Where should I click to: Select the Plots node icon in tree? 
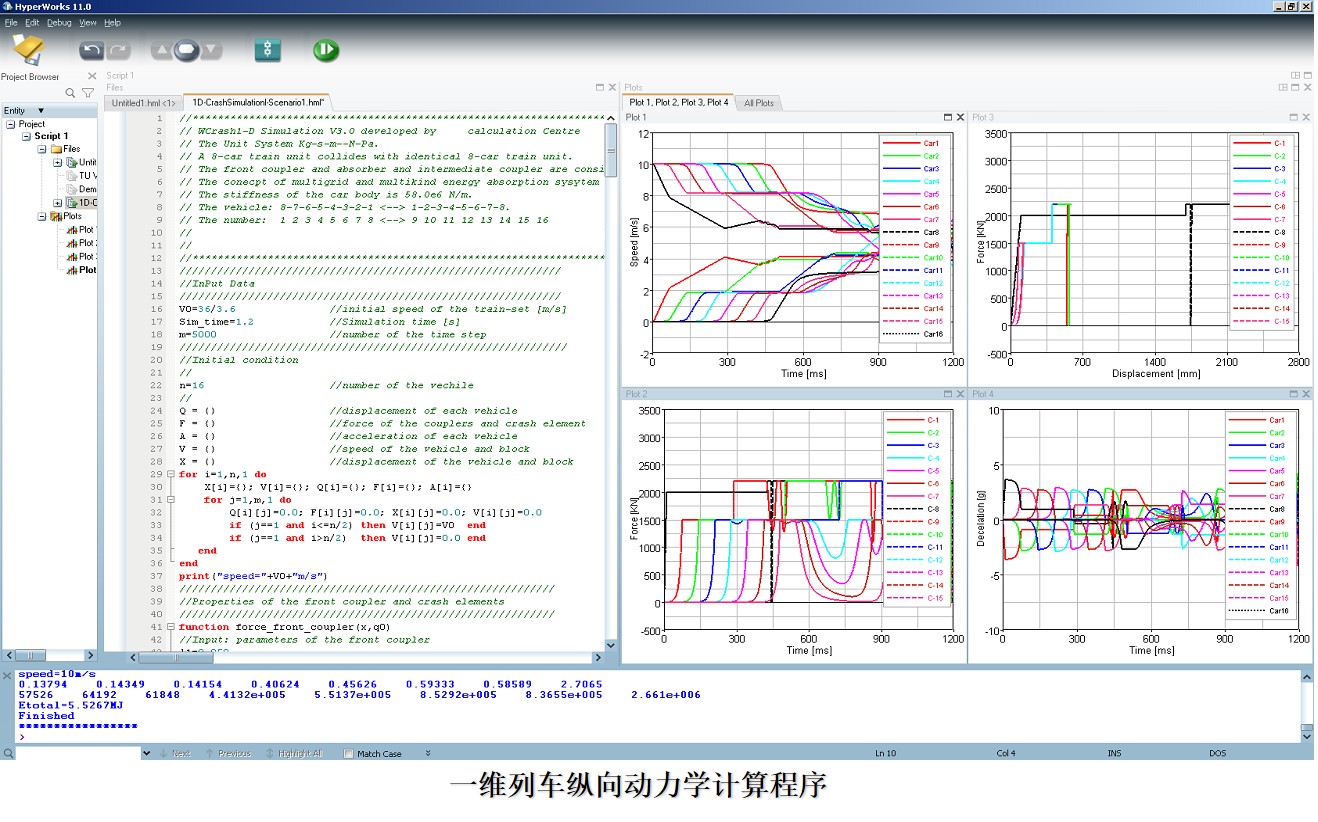tap(56, 216)
